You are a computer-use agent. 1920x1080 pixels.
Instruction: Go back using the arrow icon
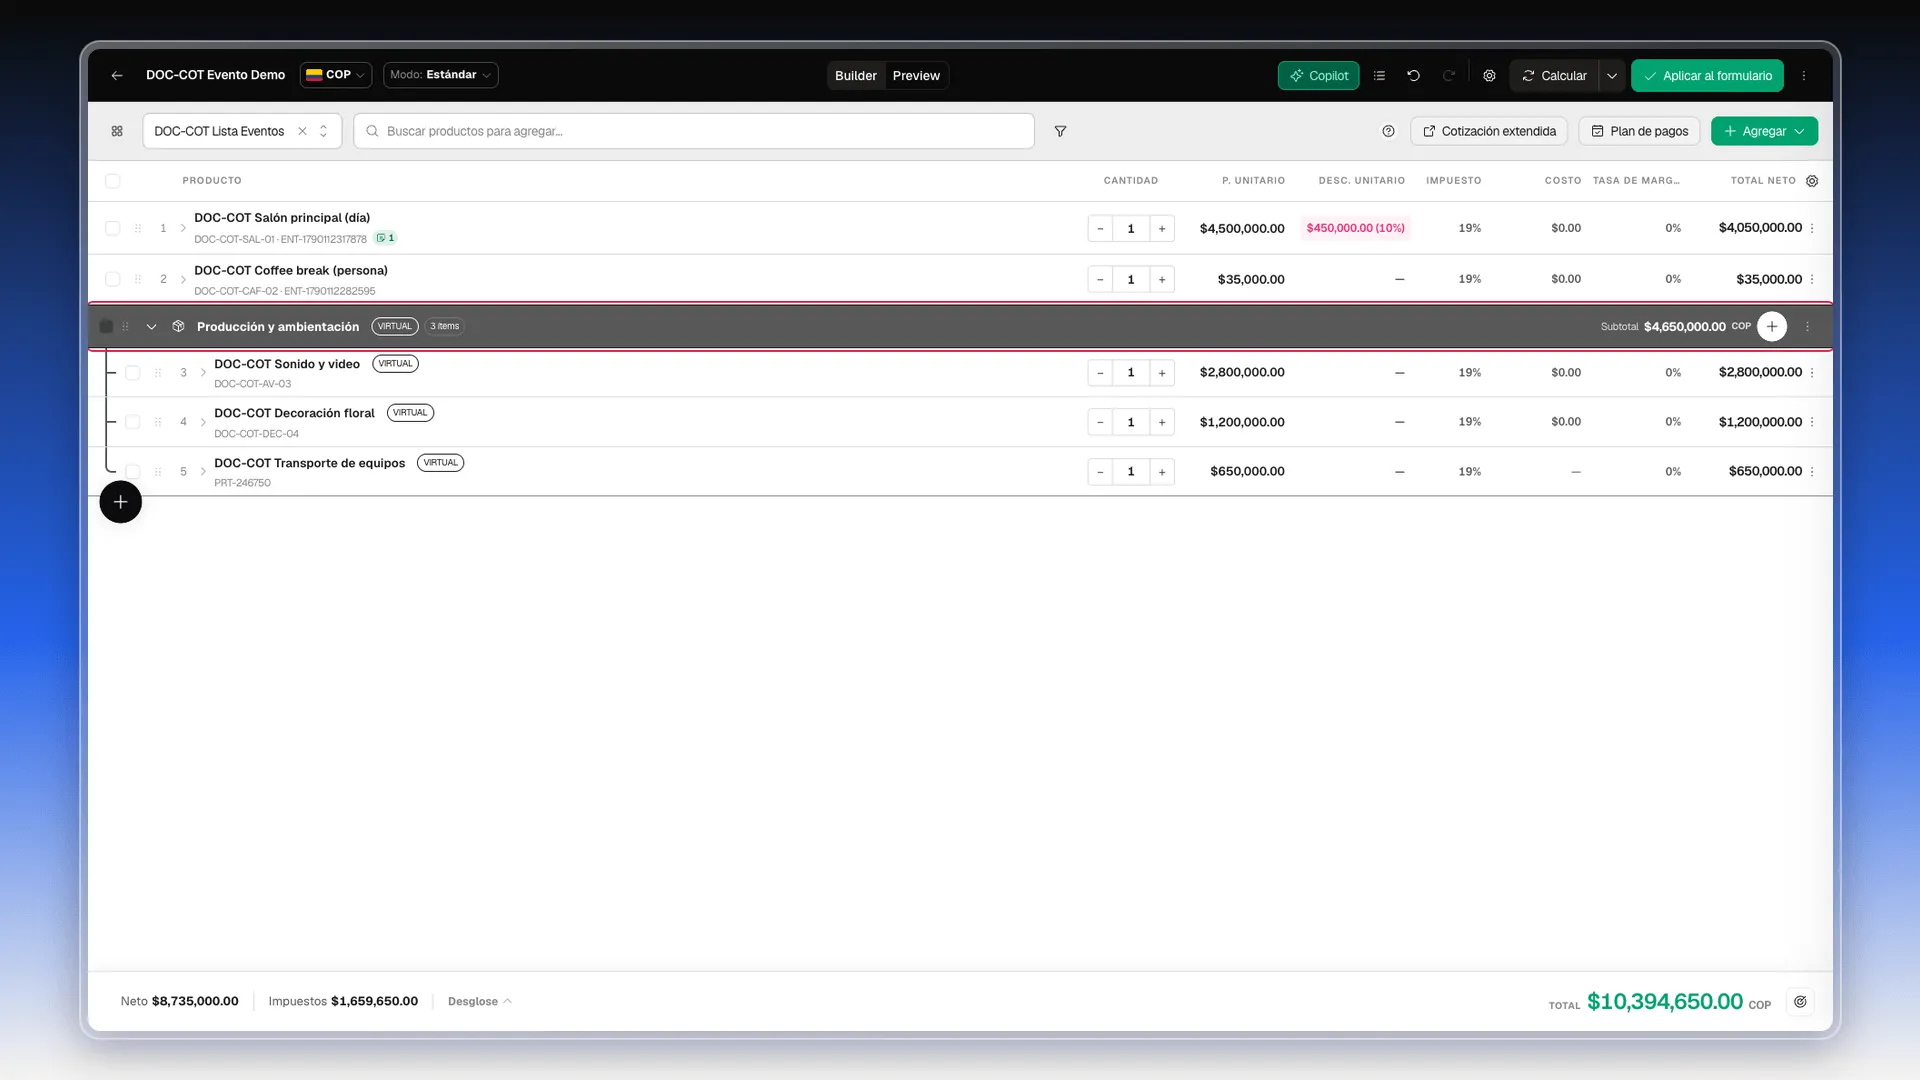117,75
